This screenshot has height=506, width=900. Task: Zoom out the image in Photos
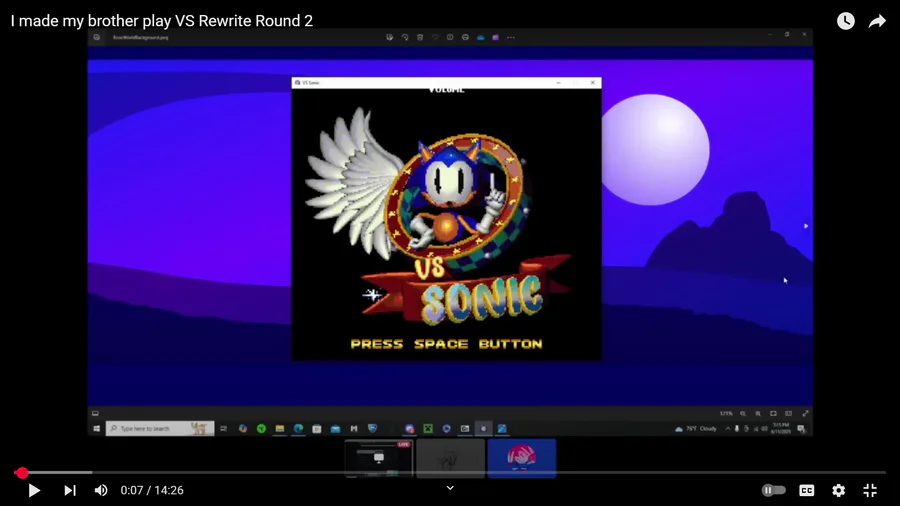pyautogui.click(x=743, y=413)
